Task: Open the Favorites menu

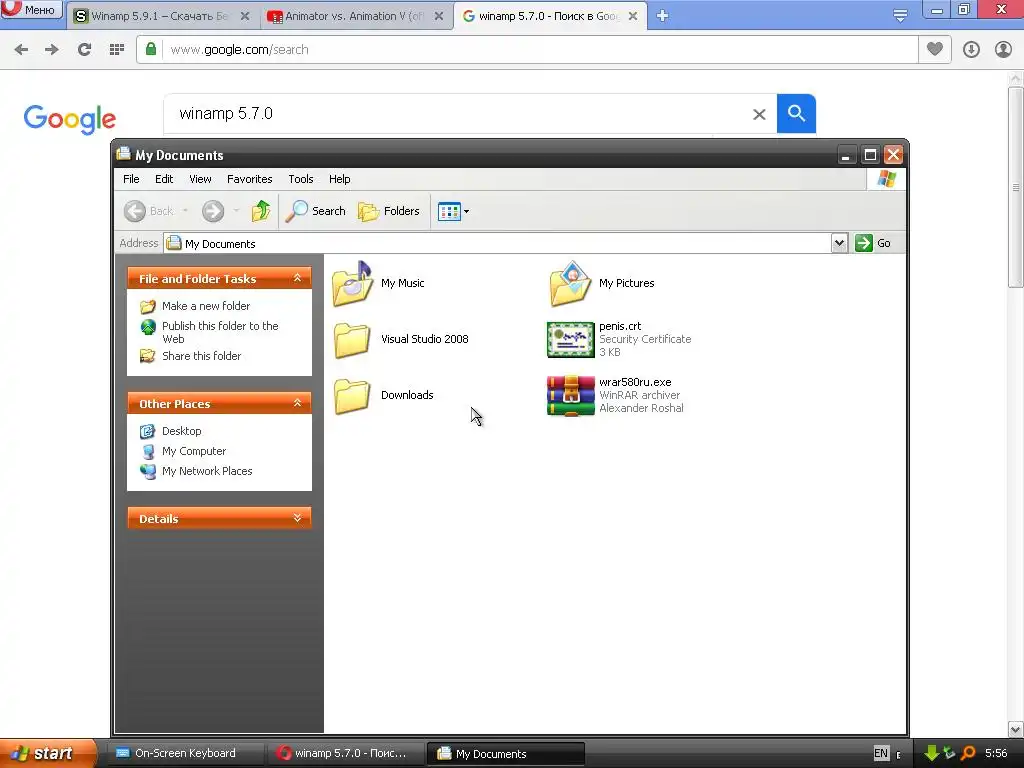Action: [x=249, y=179]
